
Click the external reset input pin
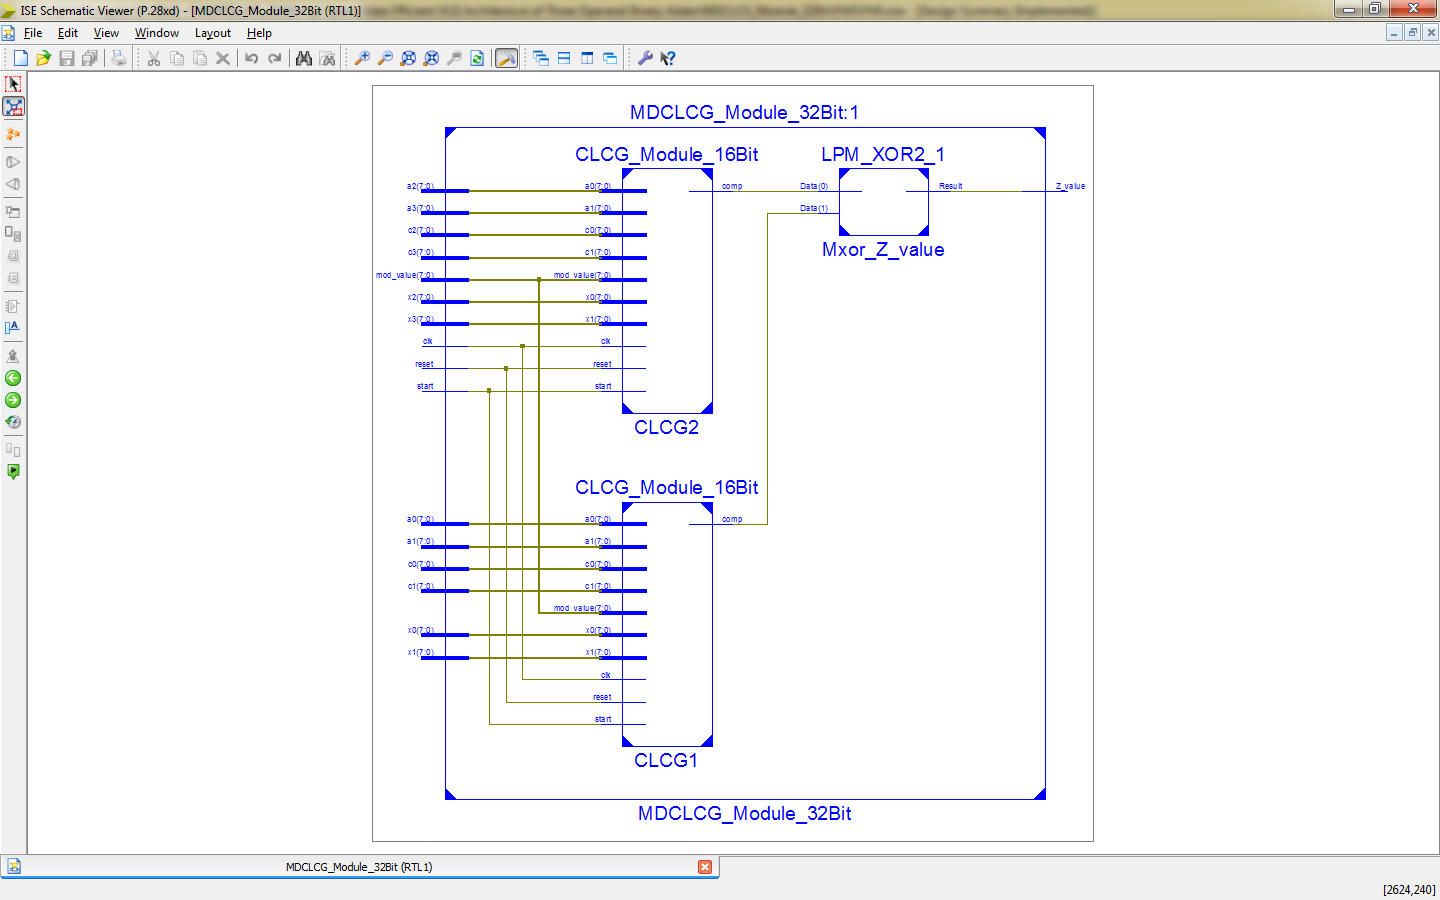point(424,364)
